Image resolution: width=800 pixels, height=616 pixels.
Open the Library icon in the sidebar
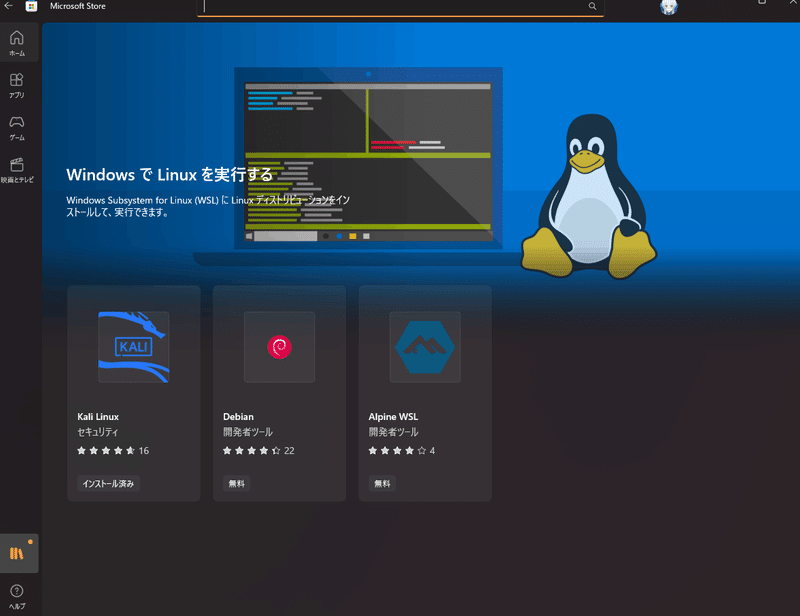[x=19, y=553]
